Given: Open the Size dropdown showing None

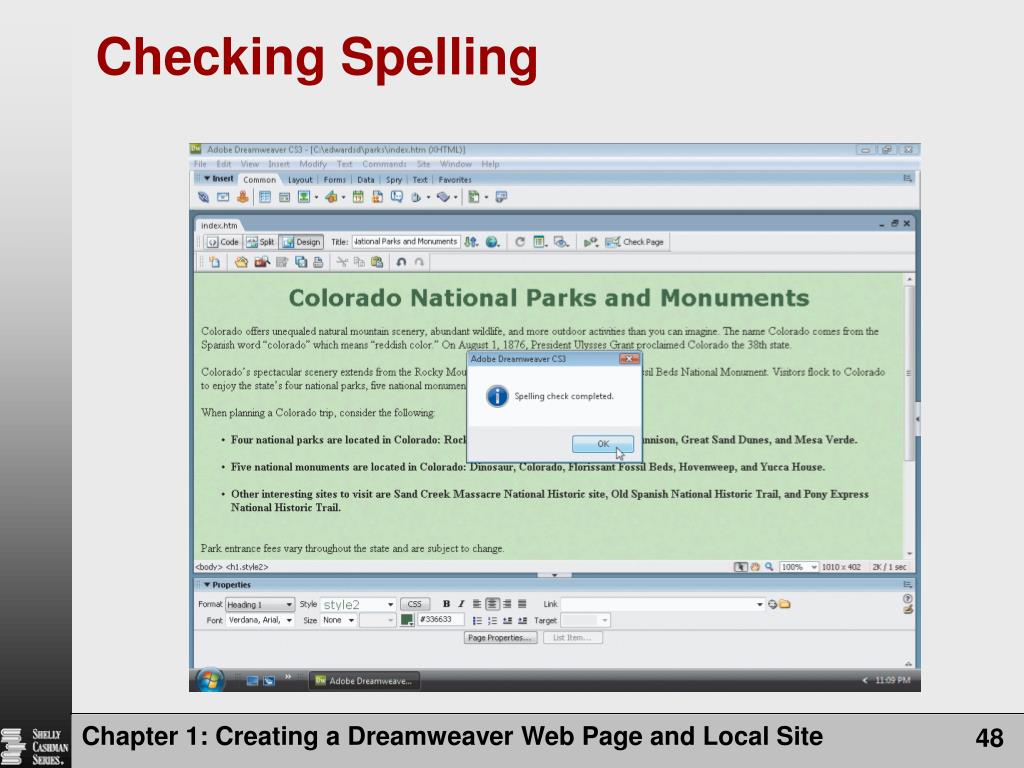Looking at the screenshot, I should [338, 620].
